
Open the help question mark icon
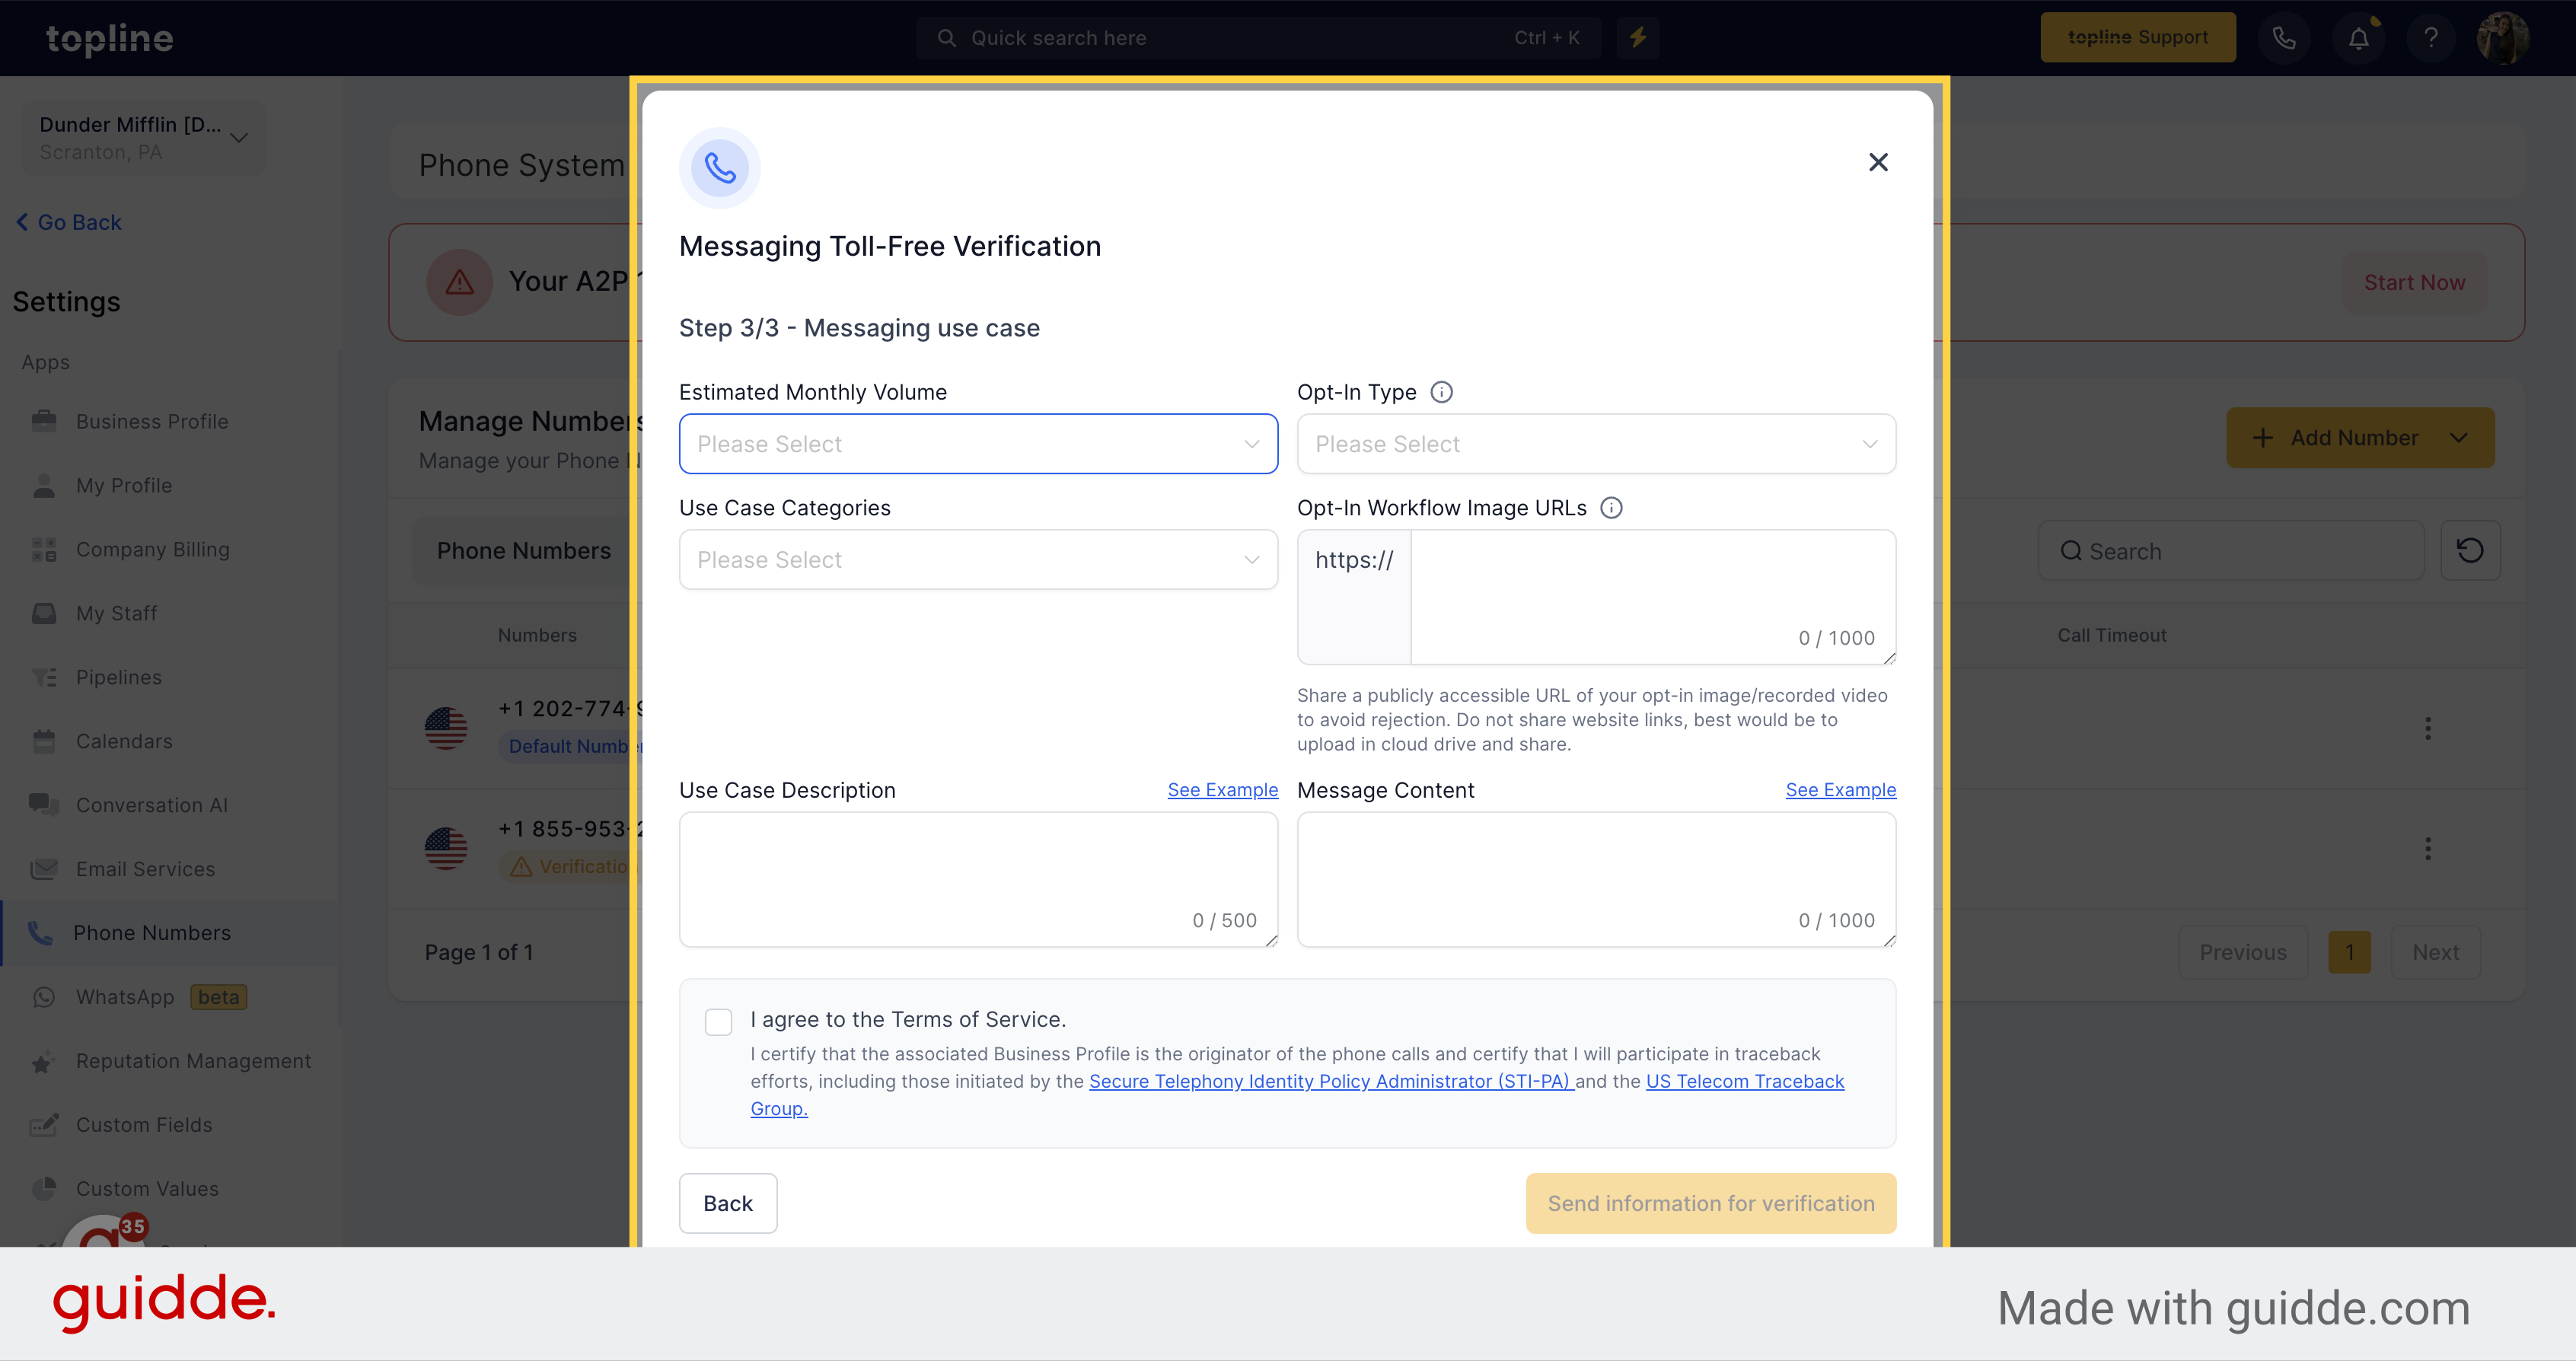tap(2431, 38)
